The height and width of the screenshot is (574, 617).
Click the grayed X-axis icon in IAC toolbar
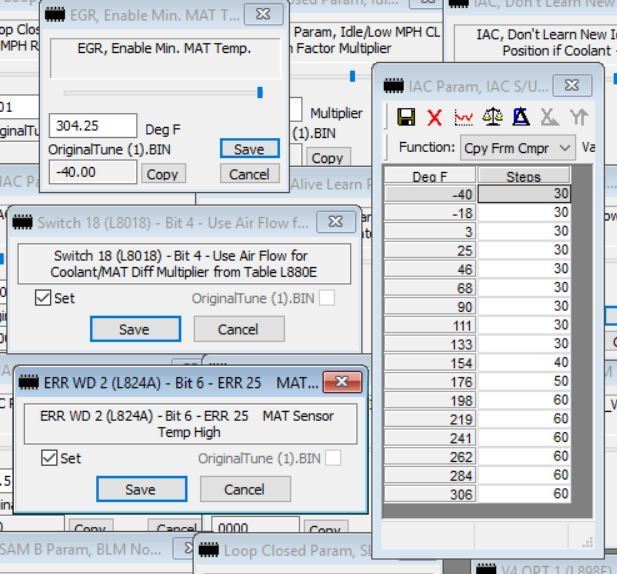point(549,118)
